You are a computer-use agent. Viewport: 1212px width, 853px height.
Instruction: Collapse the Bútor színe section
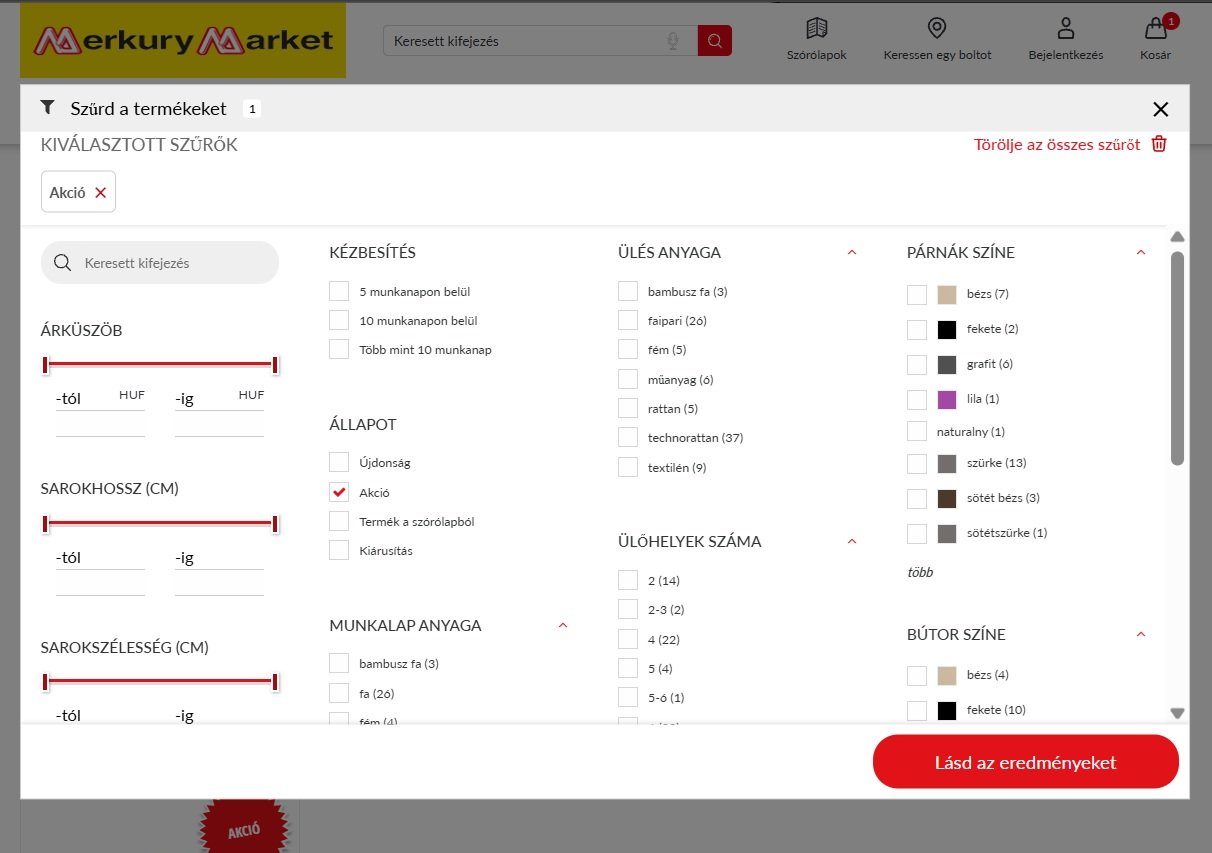point(1141,634)
